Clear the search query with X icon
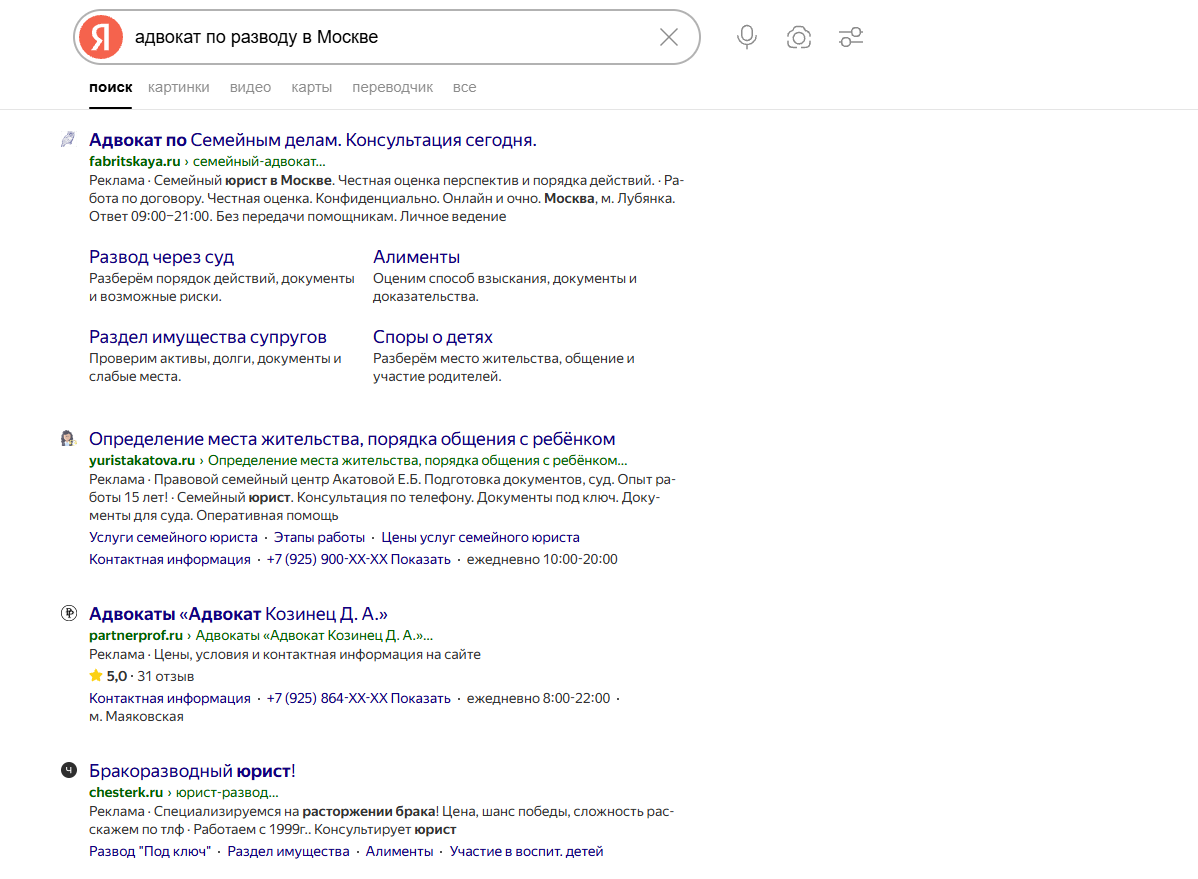The image size is (1198, 879). (669, 37)
